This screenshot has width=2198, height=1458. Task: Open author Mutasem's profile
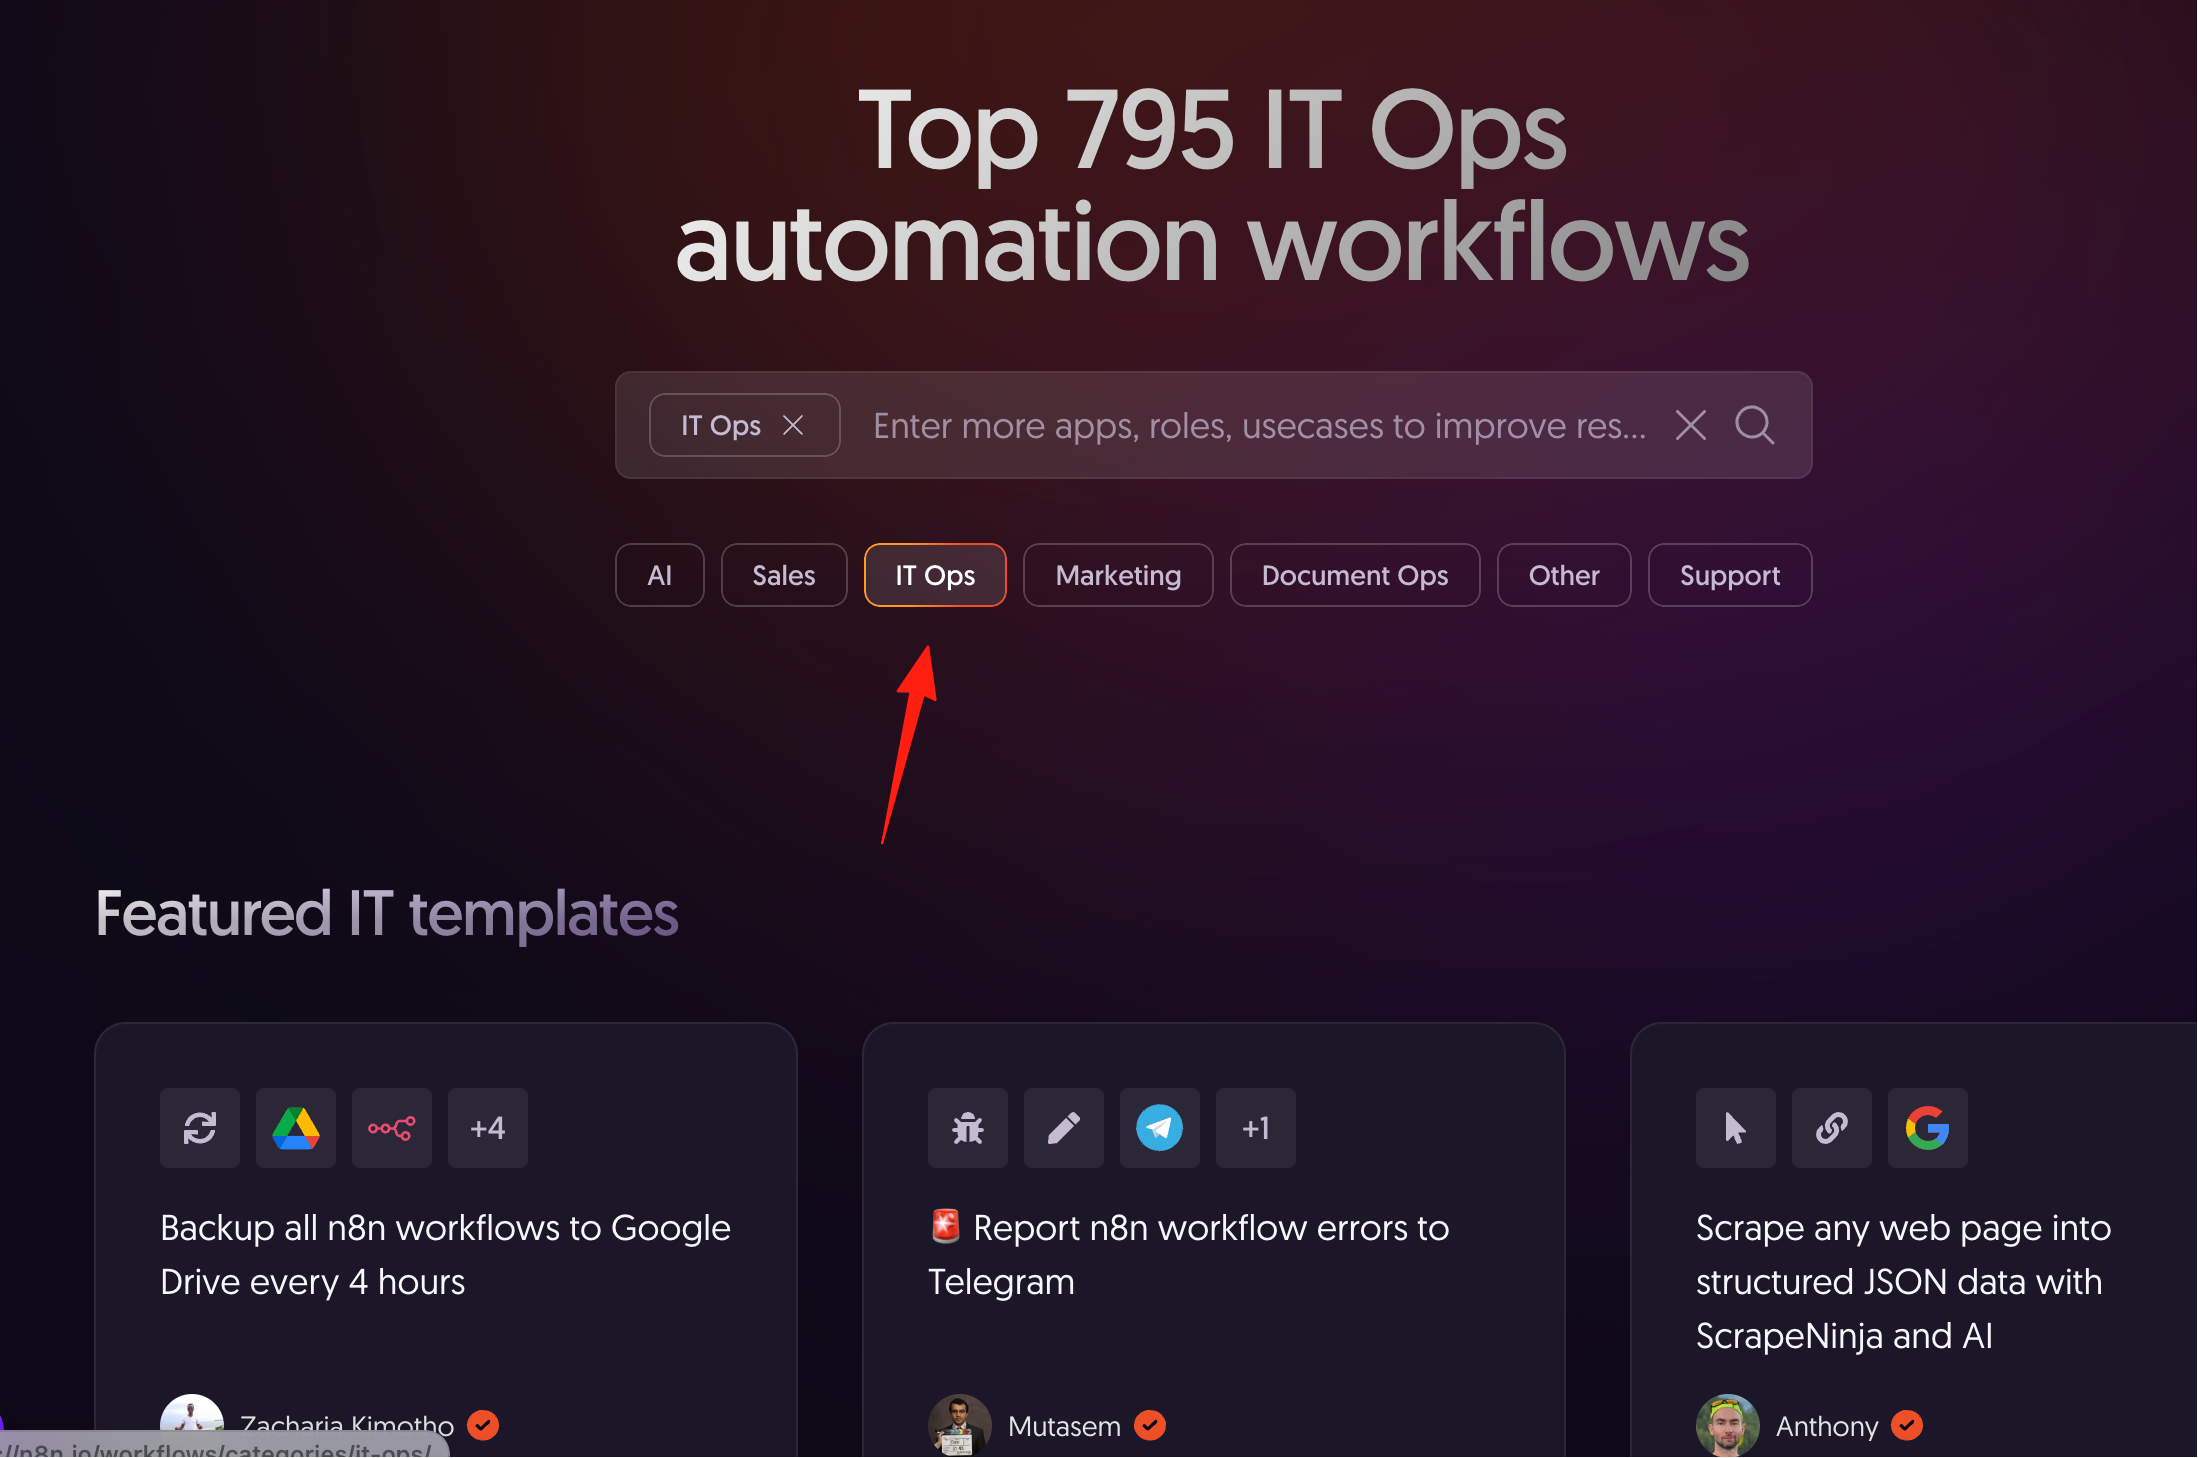pyautogui.click(x=1064, y=1426)
